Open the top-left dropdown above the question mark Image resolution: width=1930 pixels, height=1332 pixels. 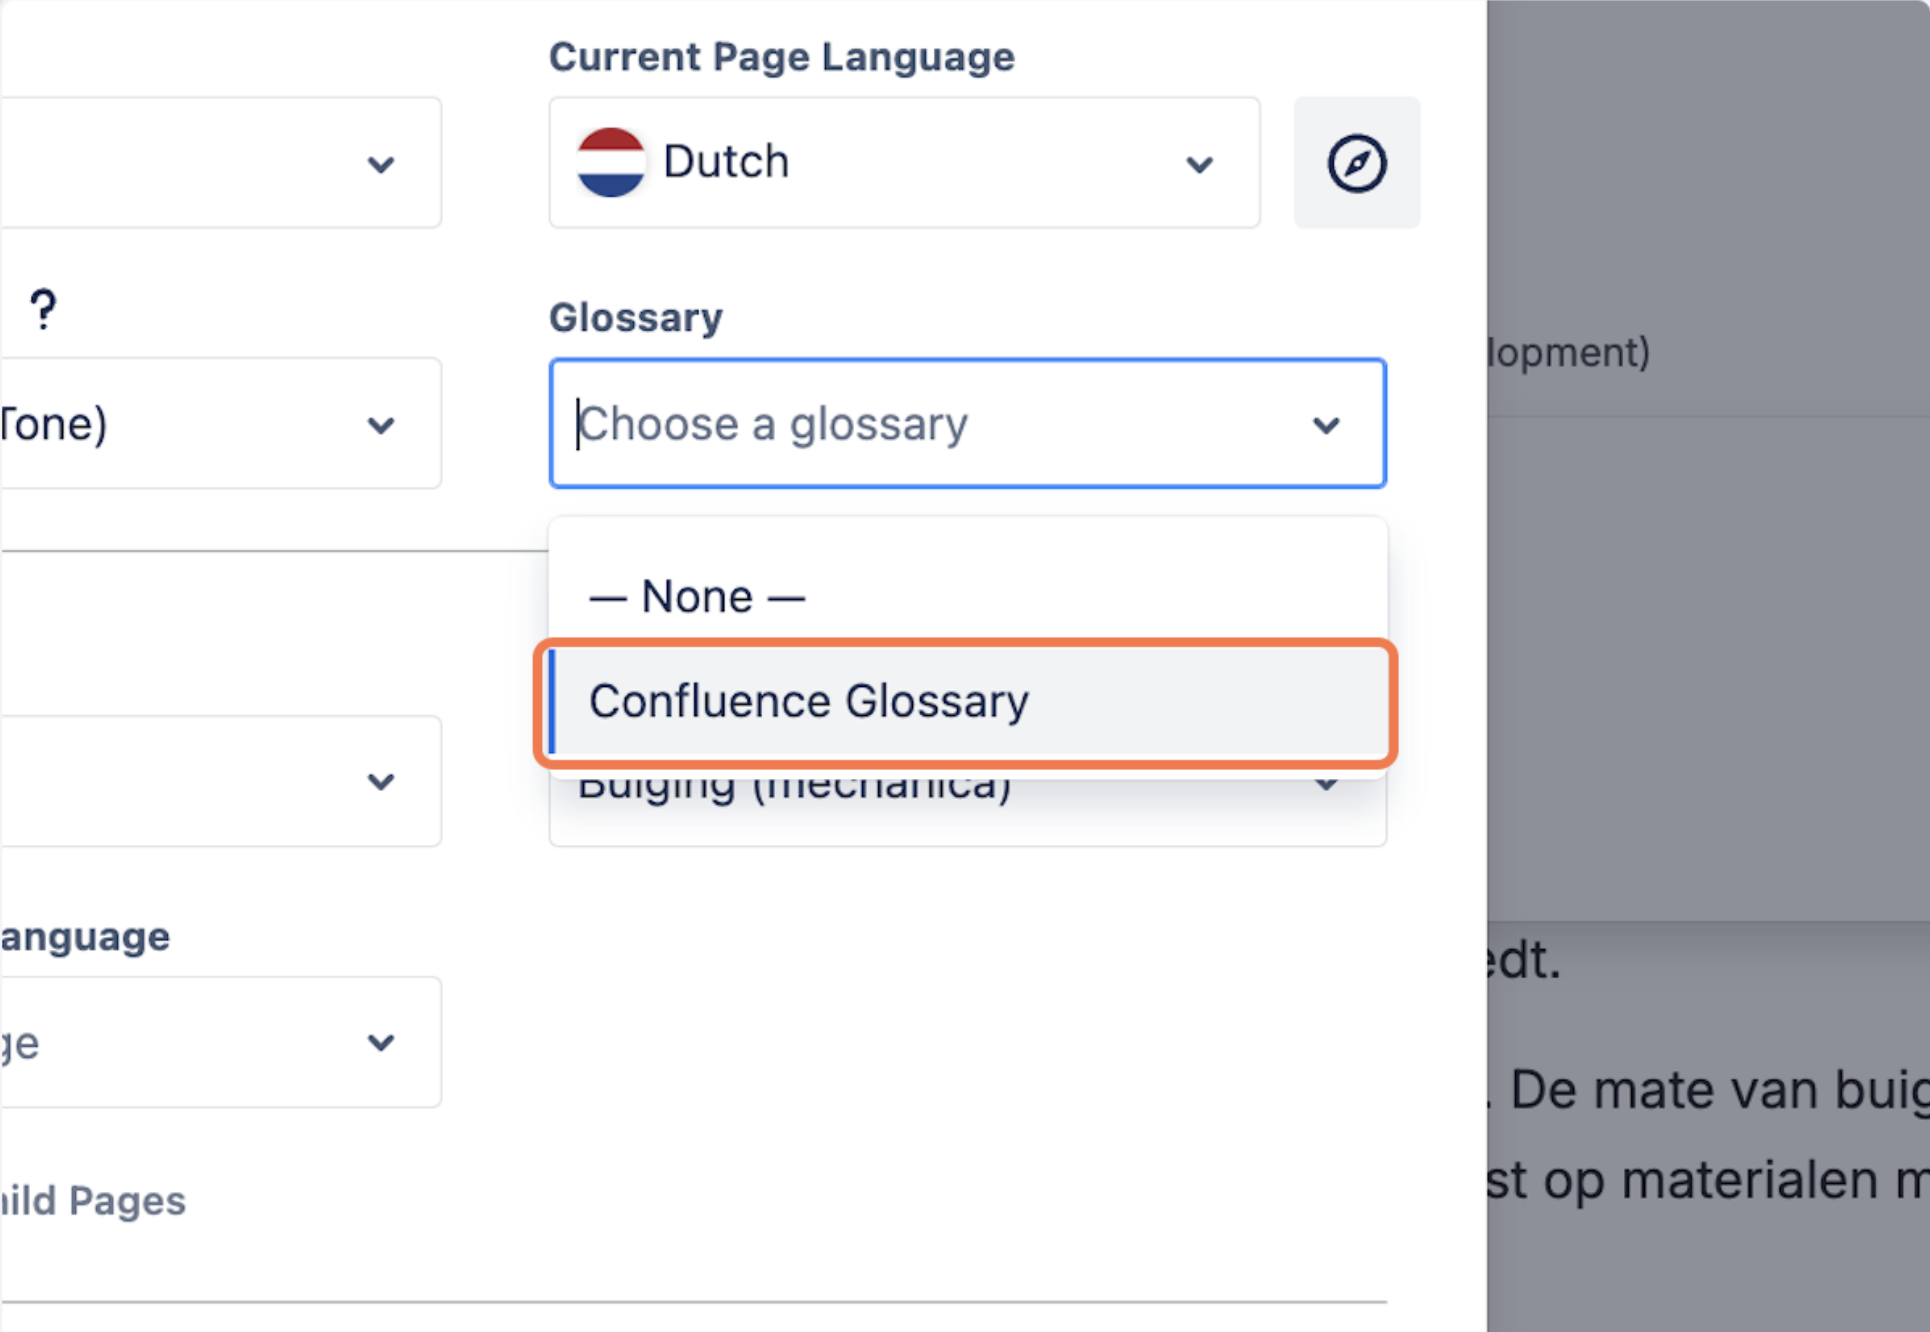tap(220, 163)
